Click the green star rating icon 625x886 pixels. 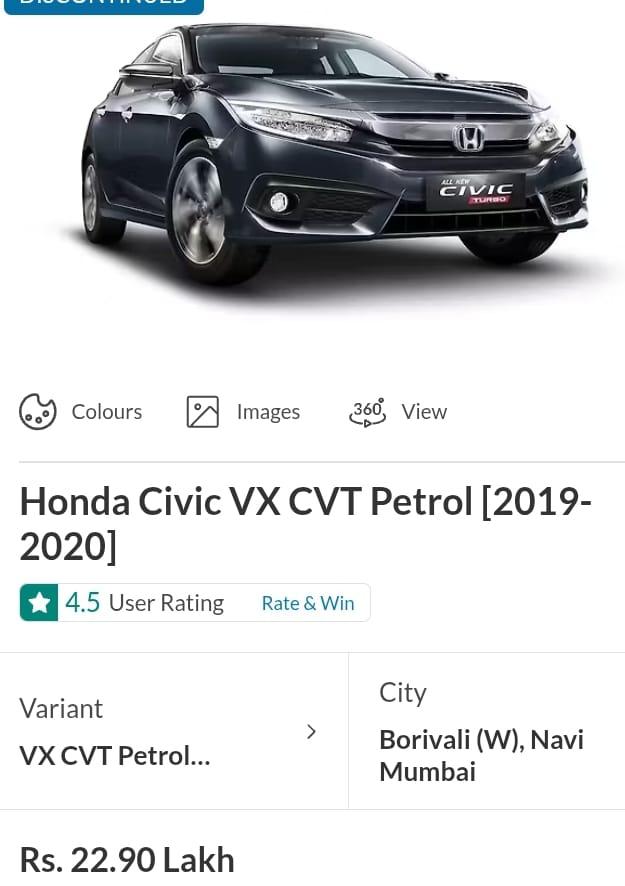(x=39, y=602)
